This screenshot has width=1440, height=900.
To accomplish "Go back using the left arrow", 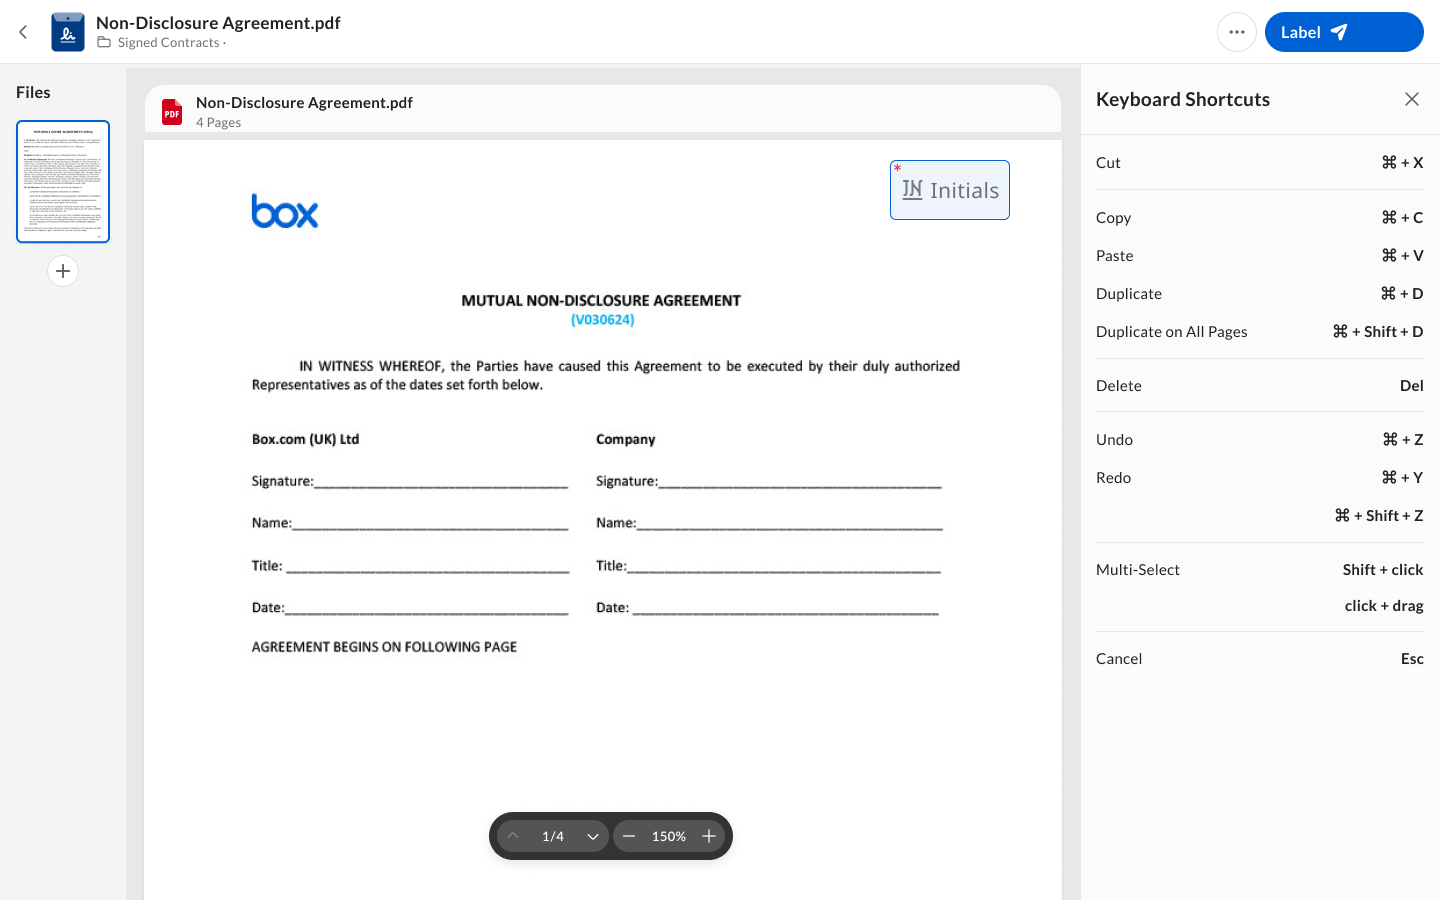I will [x=23, y=32].
